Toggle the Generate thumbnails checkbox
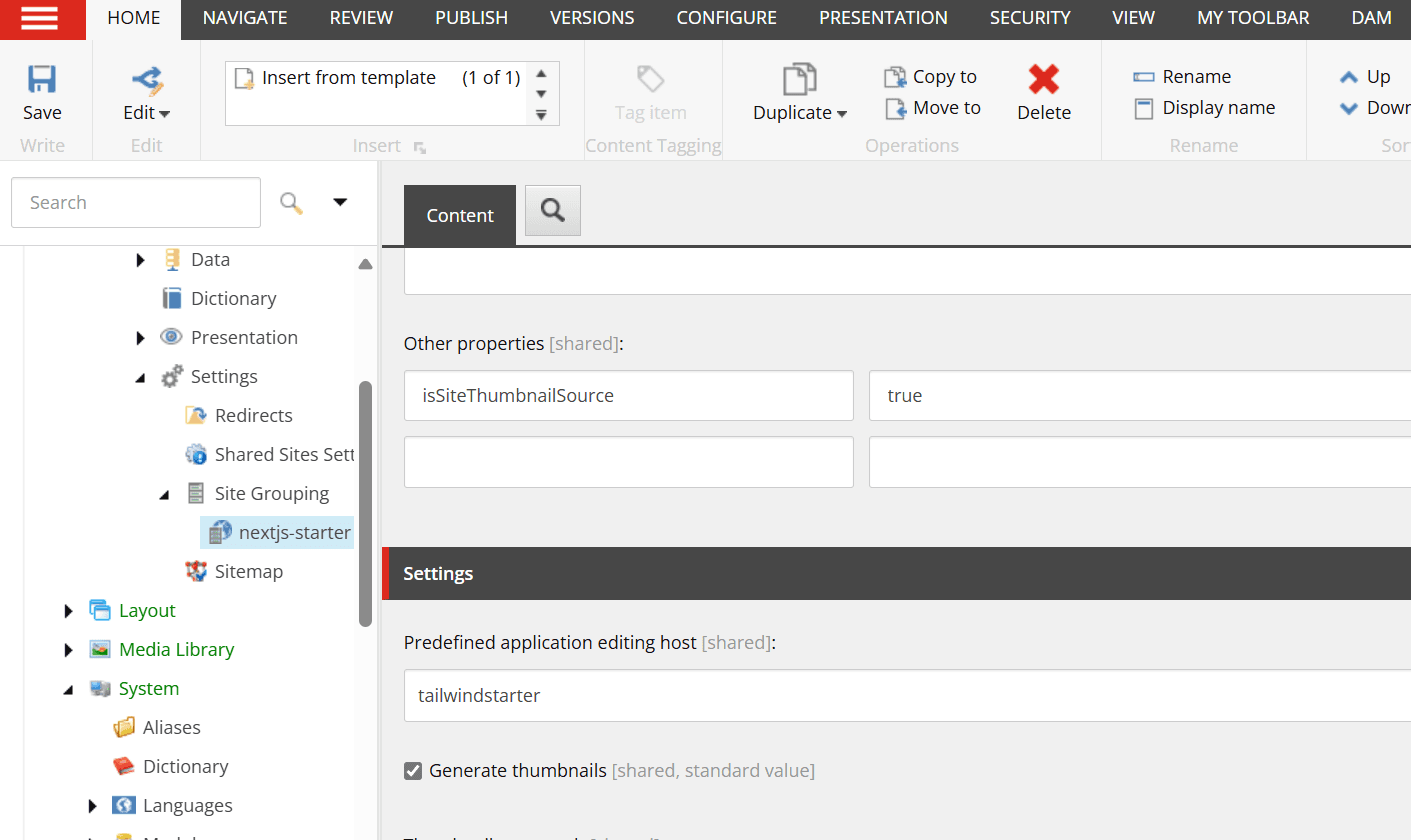The width and height of the screenshot is (1411, 840). (412, 771)
